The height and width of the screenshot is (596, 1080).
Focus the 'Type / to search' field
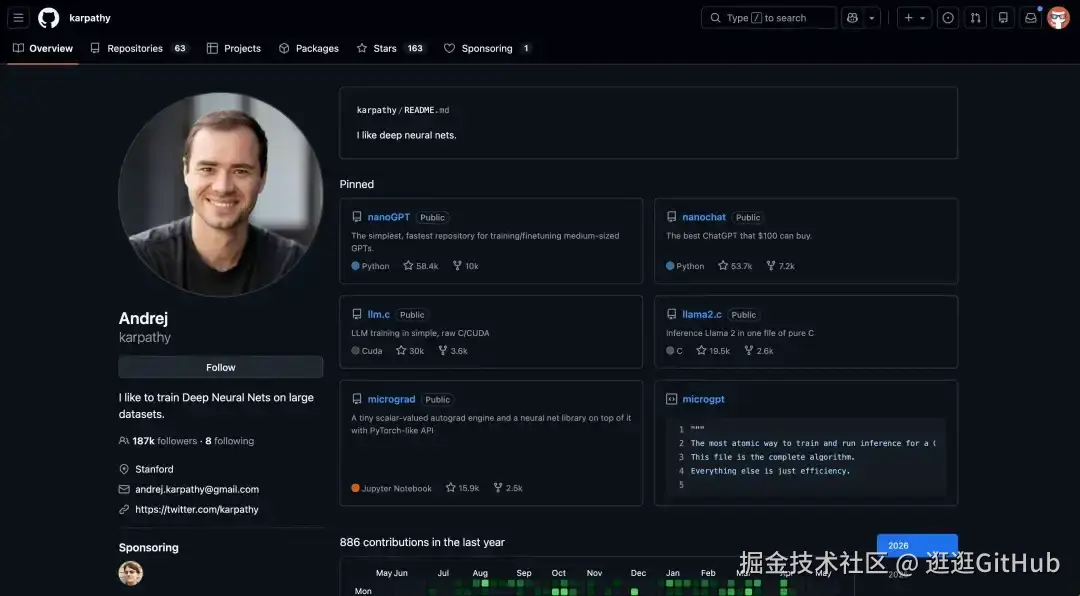point(769,18)
